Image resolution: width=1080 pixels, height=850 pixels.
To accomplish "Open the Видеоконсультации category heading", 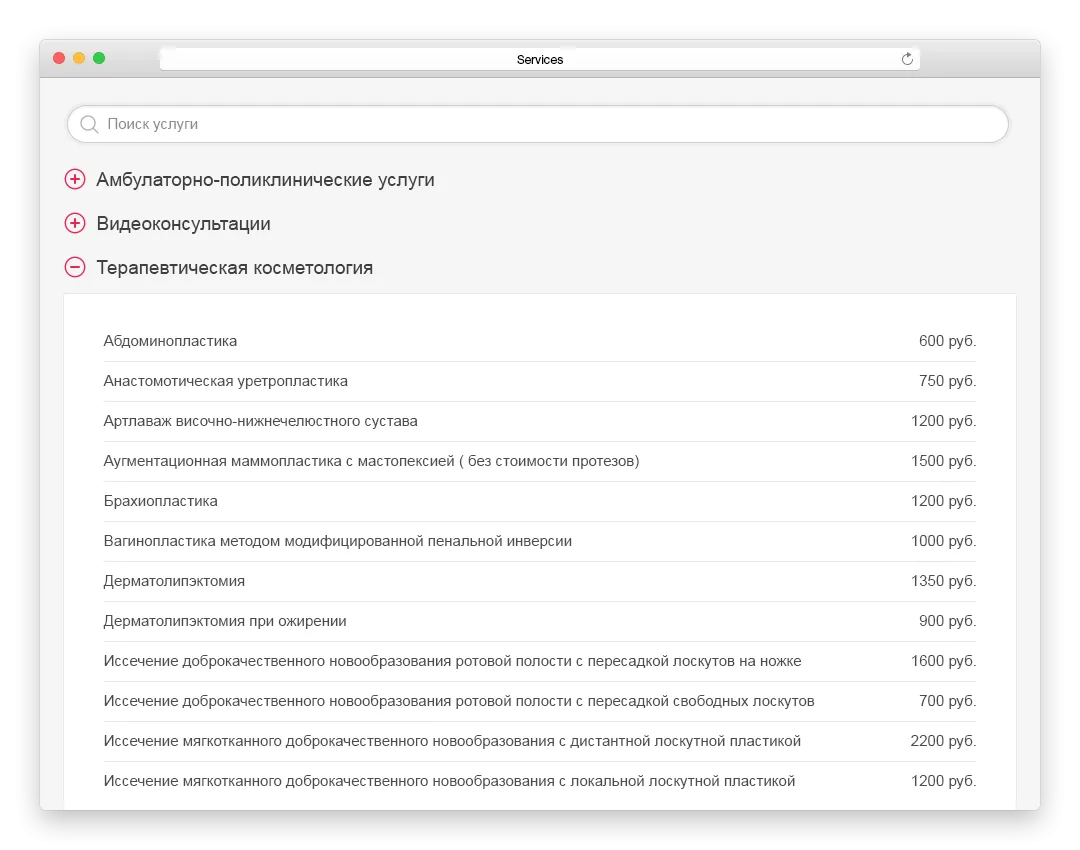I will pos(183,224).
